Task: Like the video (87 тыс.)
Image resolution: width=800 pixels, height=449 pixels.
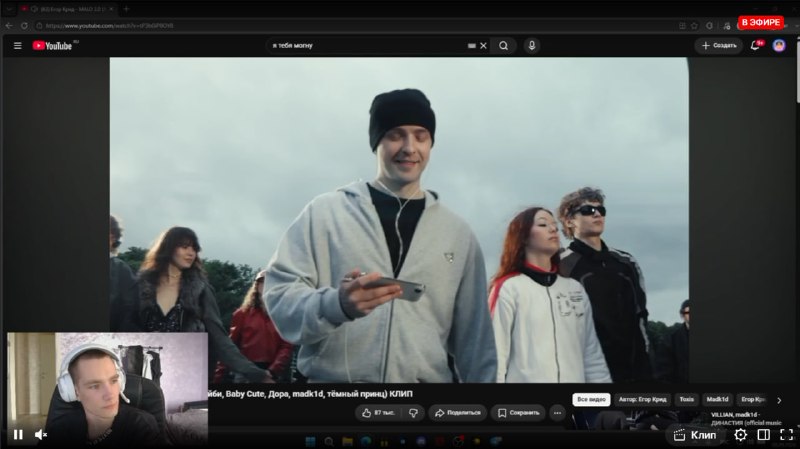Action: click(x=378, y=413)
